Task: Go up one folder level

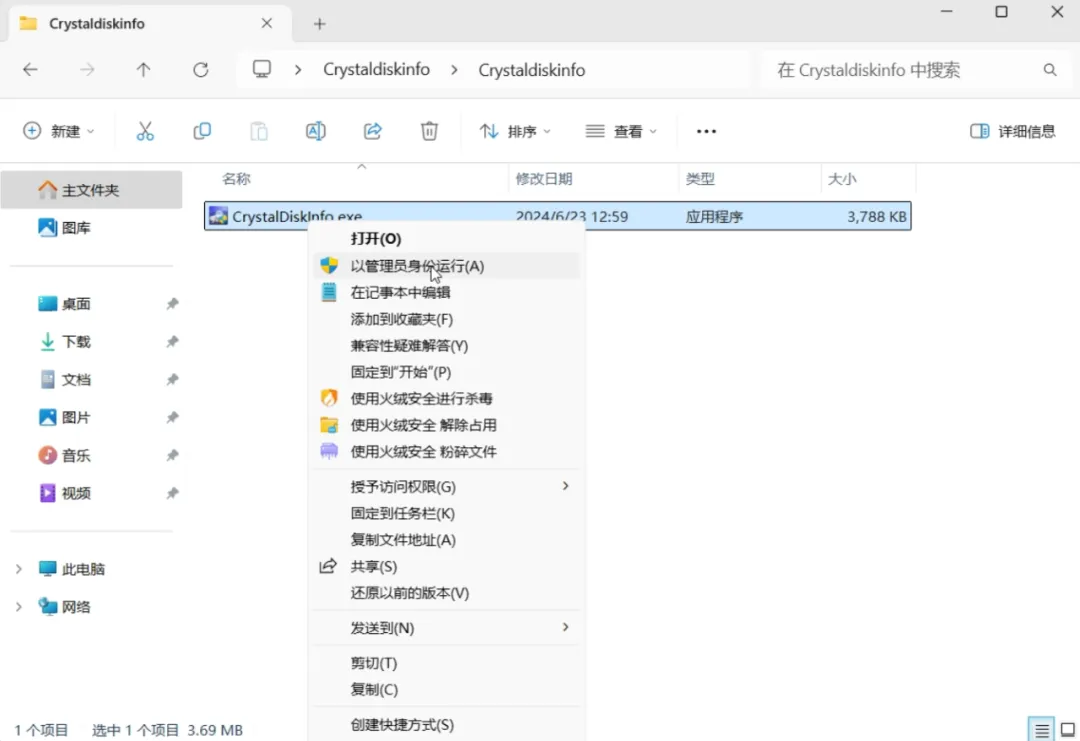Action: (143, 70)
